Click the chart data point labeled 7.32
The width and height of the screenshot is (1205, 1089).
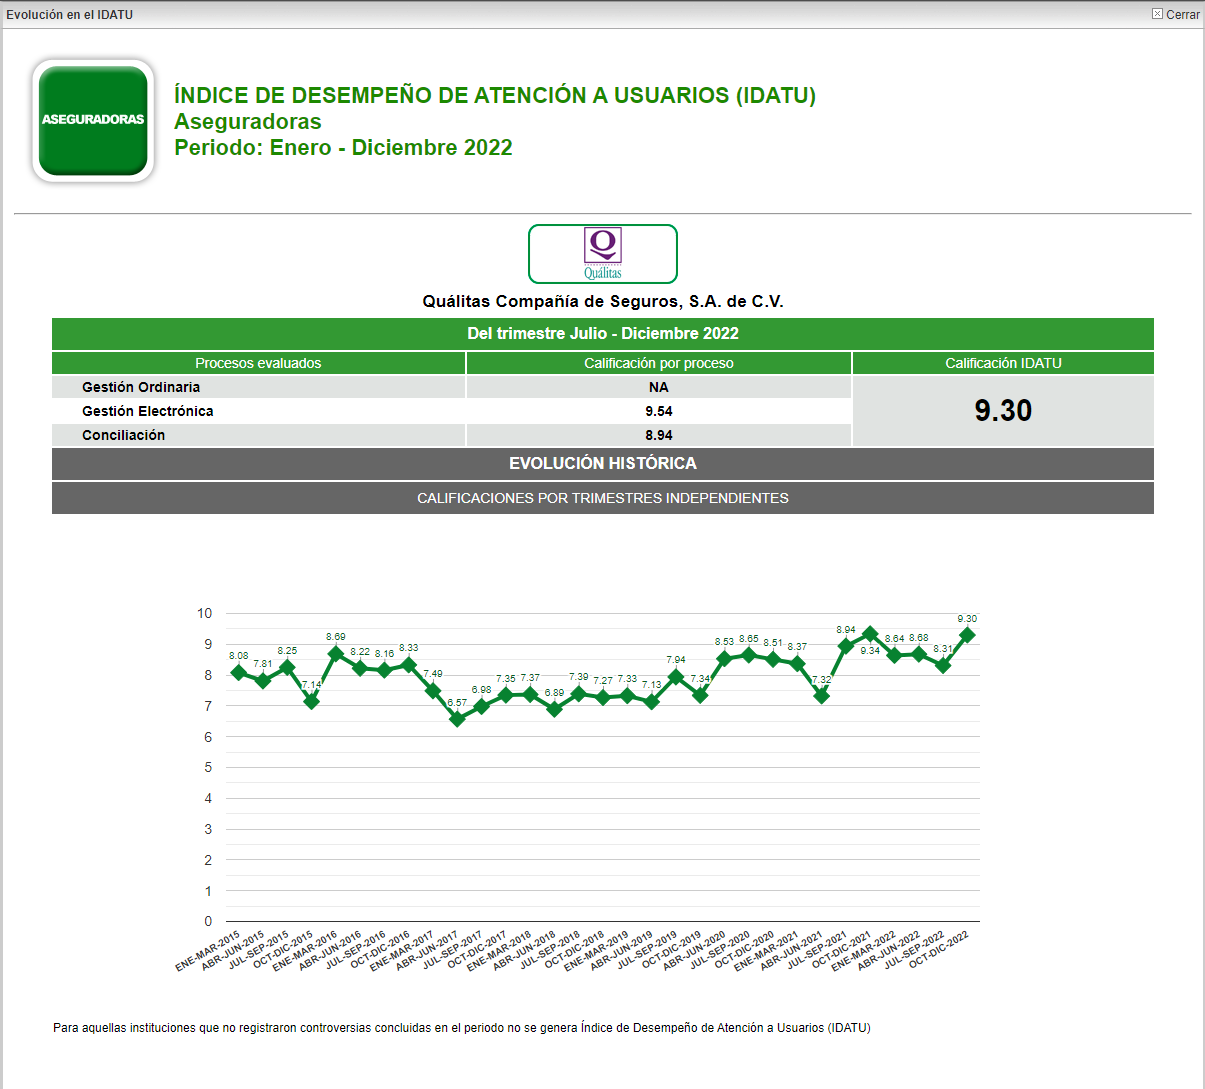click(821, 696)
